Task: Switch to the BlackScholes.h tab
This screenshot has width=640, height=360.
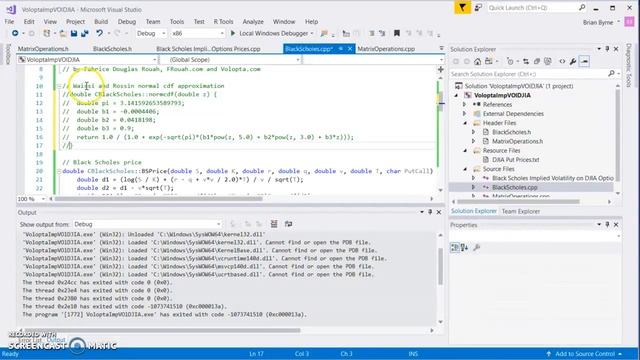Action: 112,49
